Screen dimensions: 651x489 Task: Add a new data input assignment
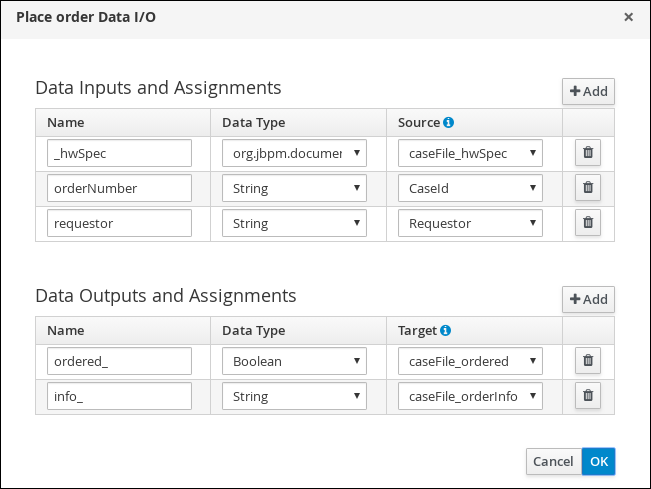588,92
